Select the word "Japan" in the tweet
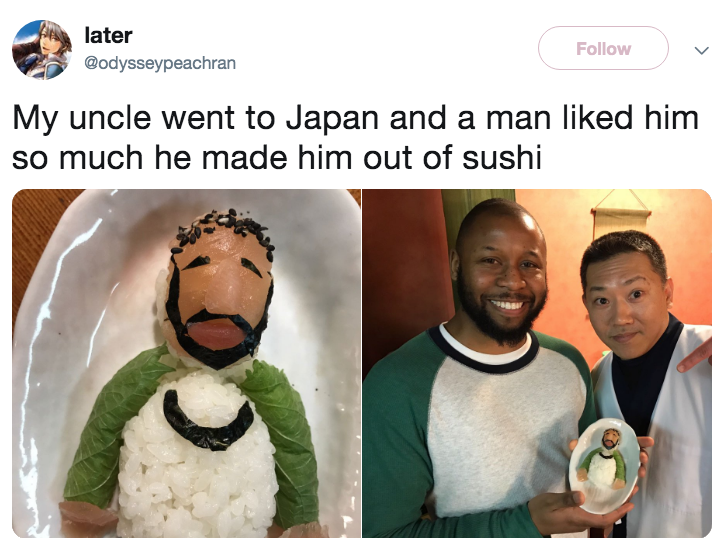The image size is (716, 548). click(x=332, y=118)
